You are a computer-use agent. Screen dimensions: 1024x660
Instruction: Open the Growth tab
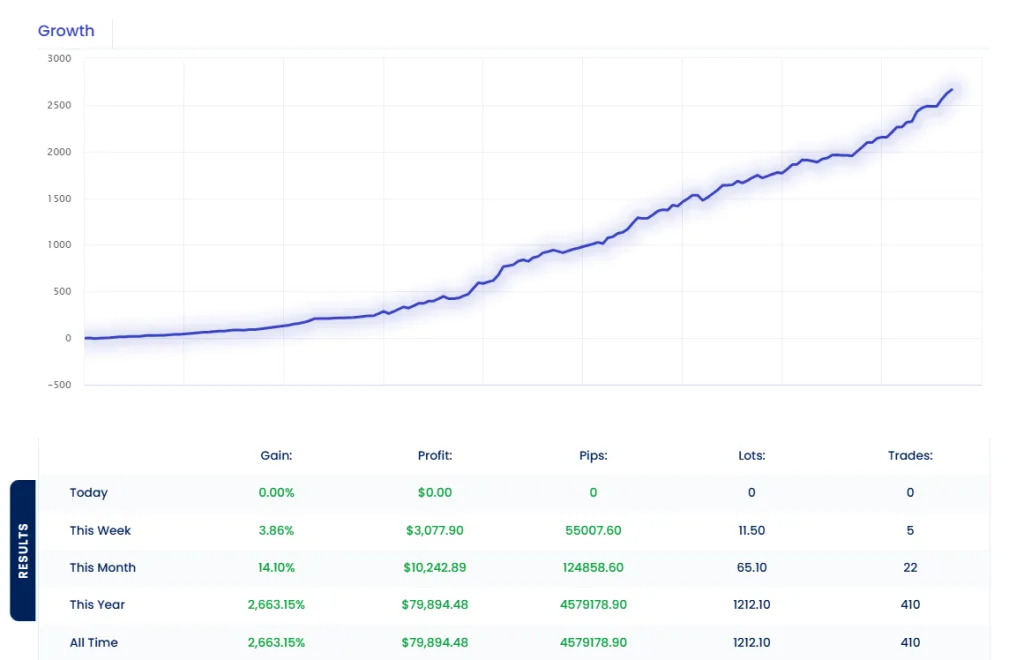(x=66, y=31)
